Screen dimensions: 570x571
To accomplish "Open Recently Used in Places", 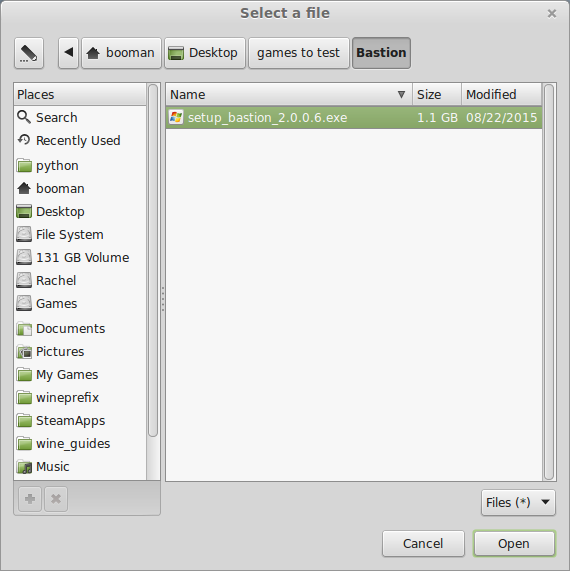I will click(x=80, y=141).
